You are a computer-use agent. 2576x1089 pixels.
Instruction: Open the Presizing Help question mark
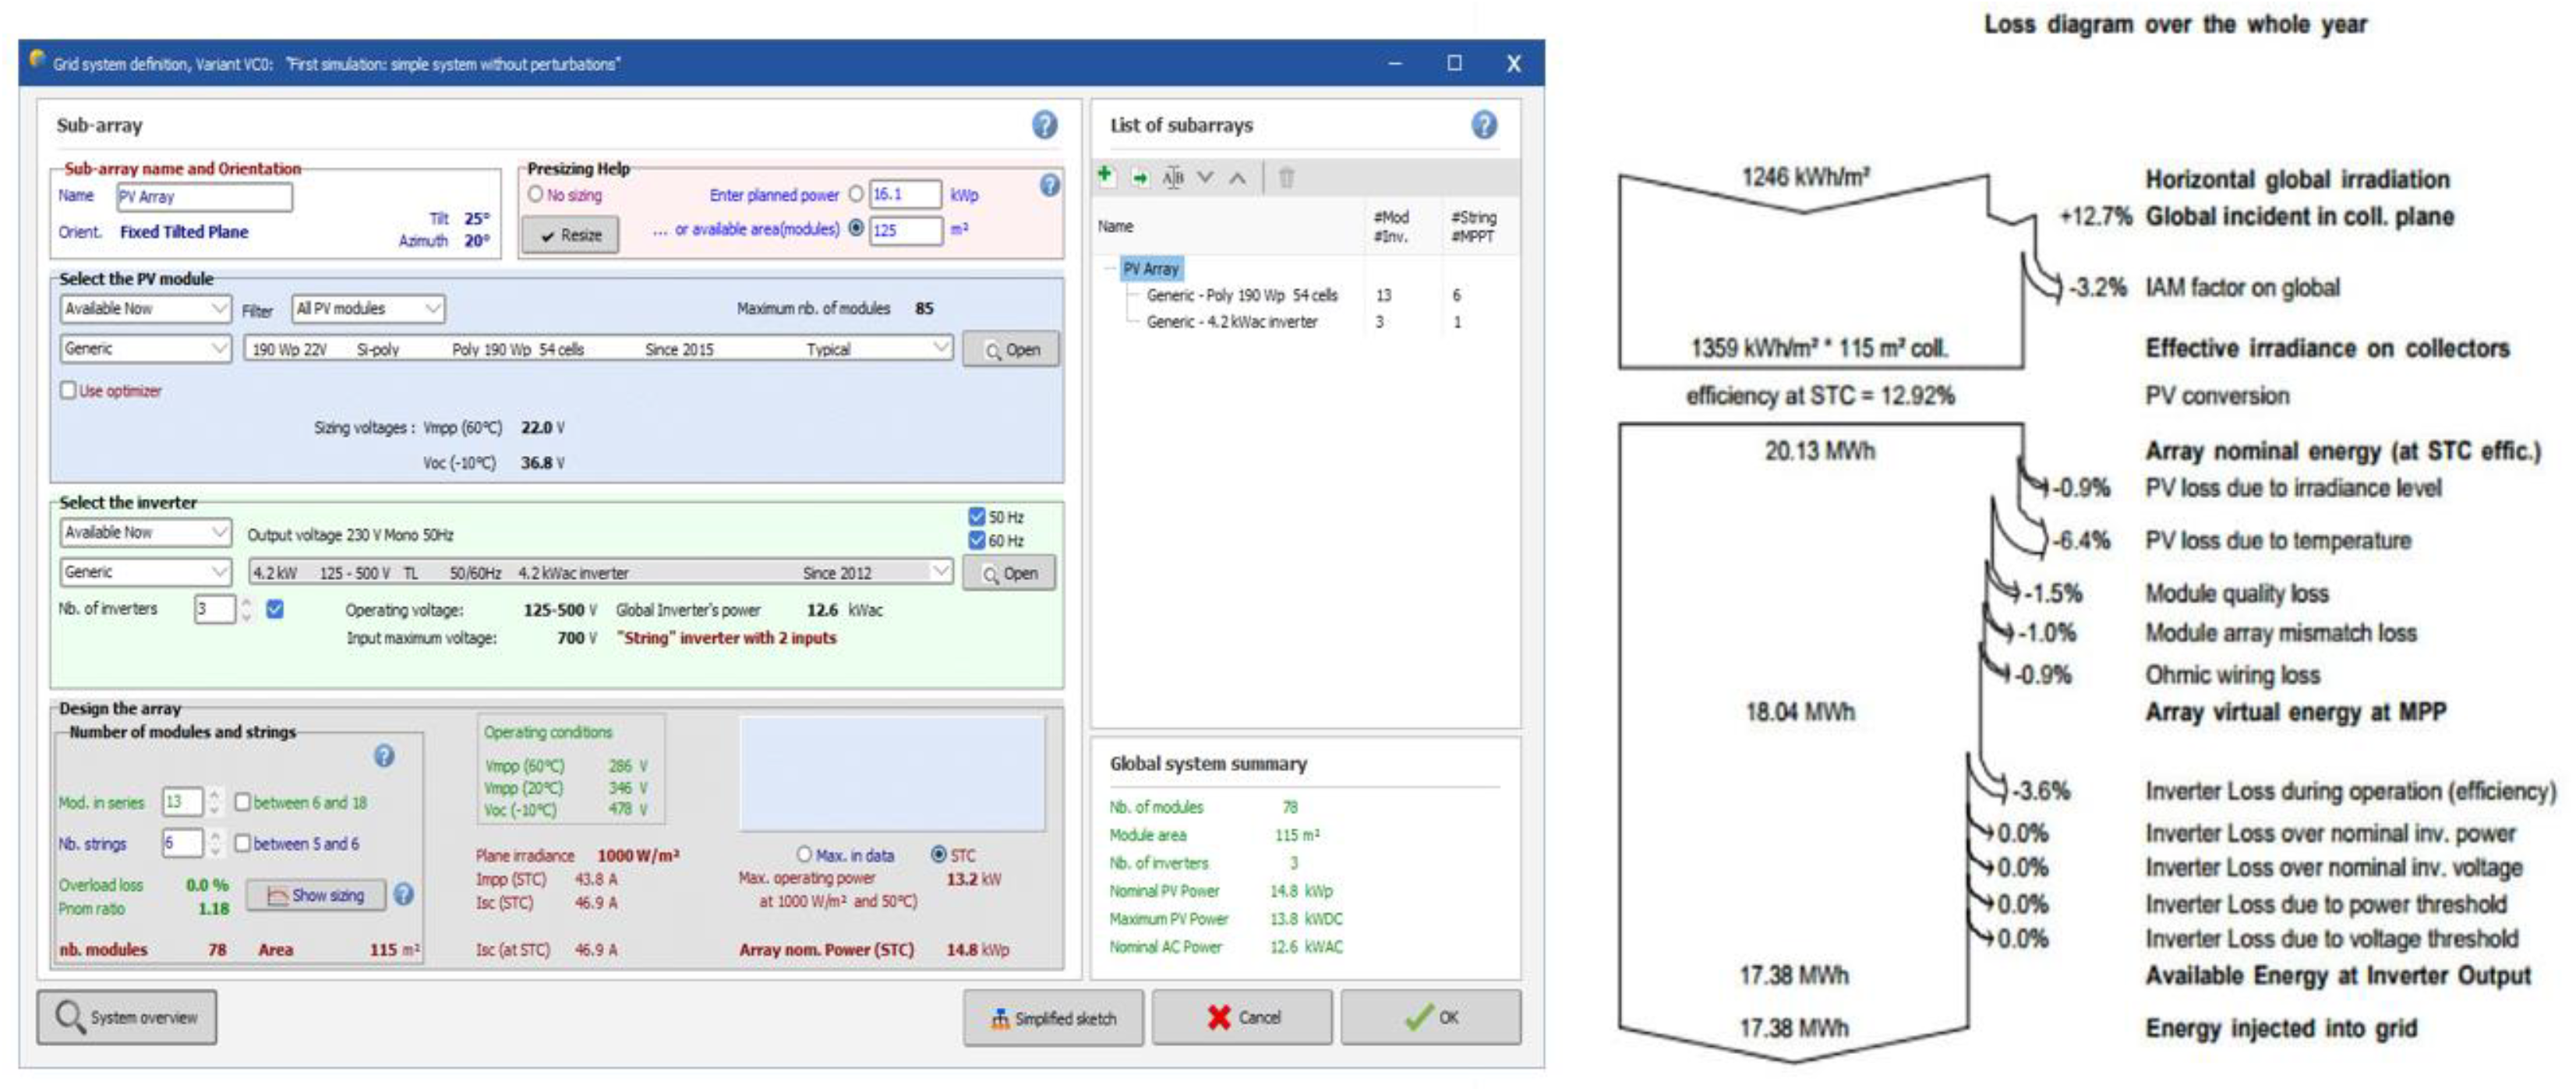pos(1049,185)
